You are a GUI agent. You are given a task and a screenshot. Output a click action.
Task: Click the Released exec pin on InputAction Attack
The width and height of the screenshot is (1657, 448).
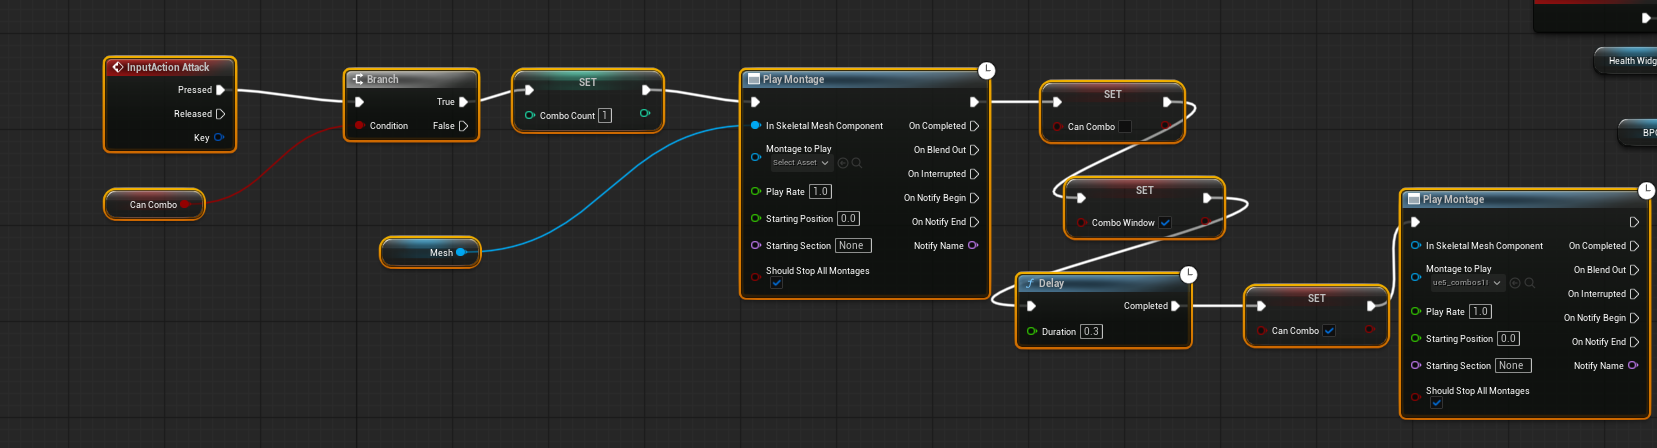point(220,114)
